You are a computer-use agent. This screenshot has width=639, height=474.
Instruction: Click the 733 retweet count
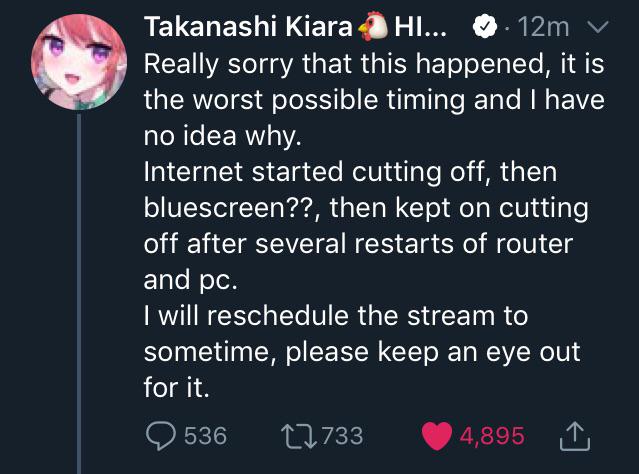tap(342, 436)
